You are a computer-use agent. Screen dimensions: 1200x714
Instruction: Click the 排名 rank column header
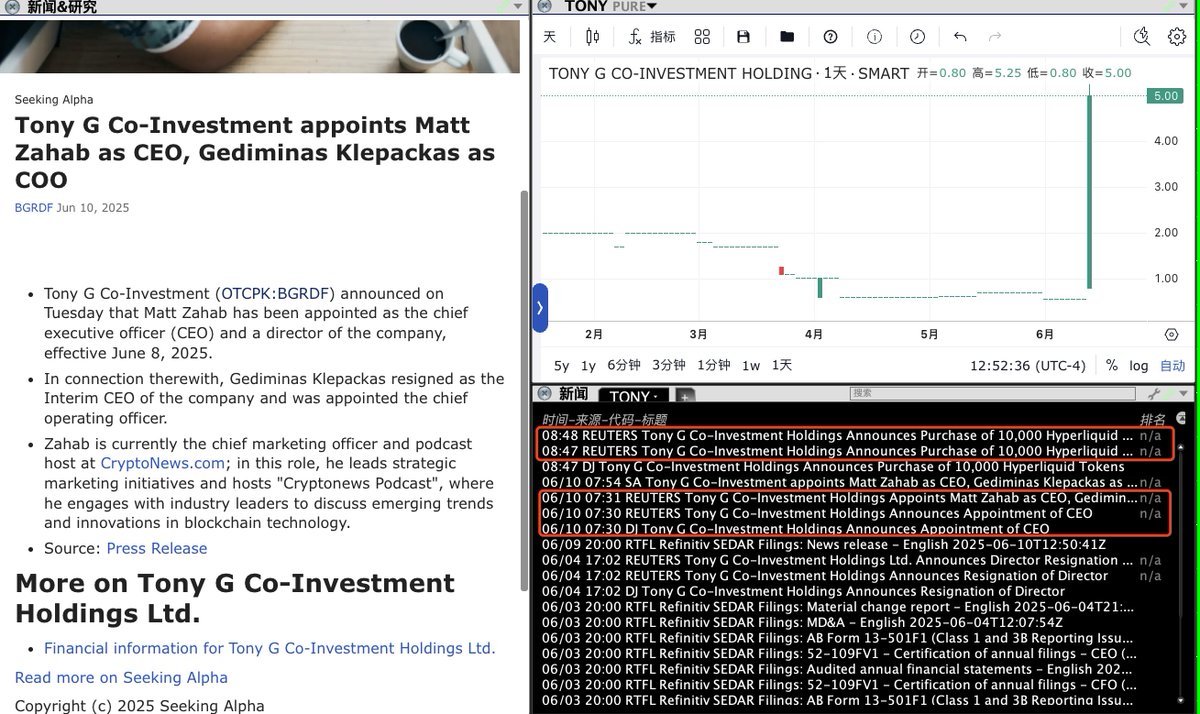1152,419
